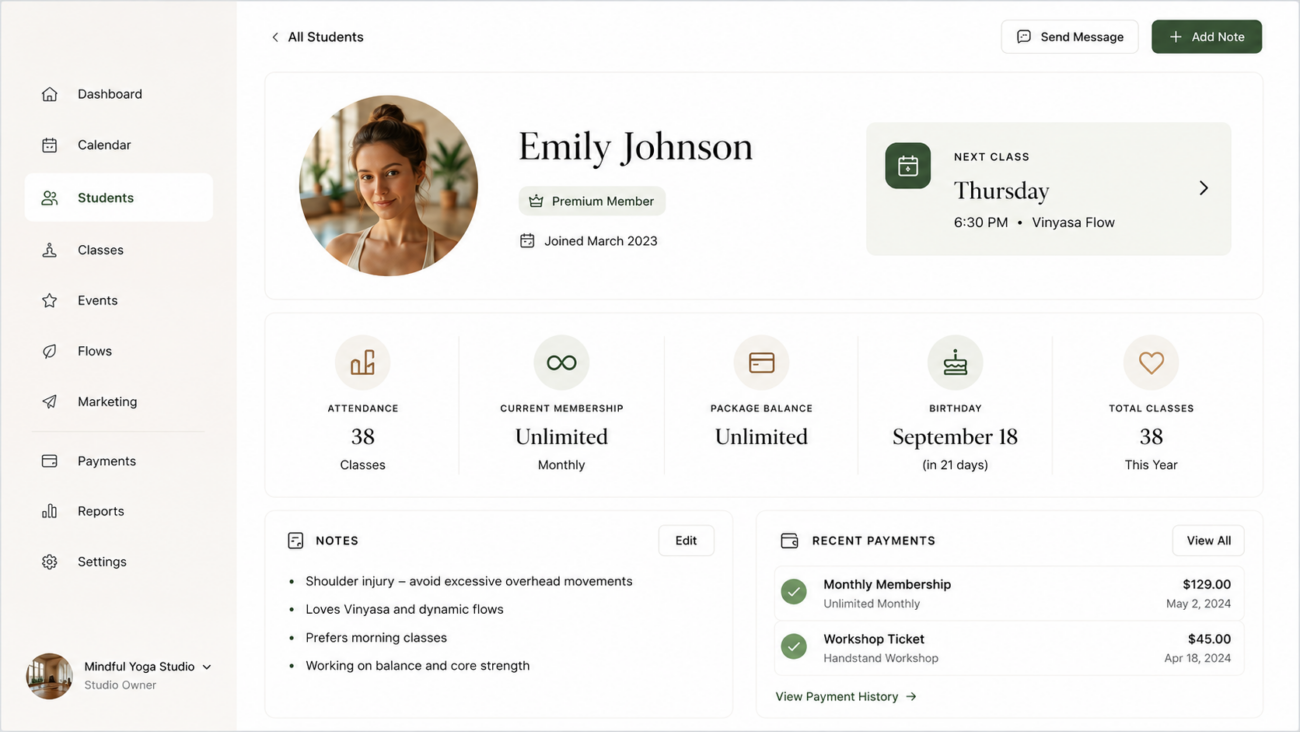Screen dimensions: 1300x732
Task: Click note 'Prefers morning classes'
Action: click(x=376, y=638)
